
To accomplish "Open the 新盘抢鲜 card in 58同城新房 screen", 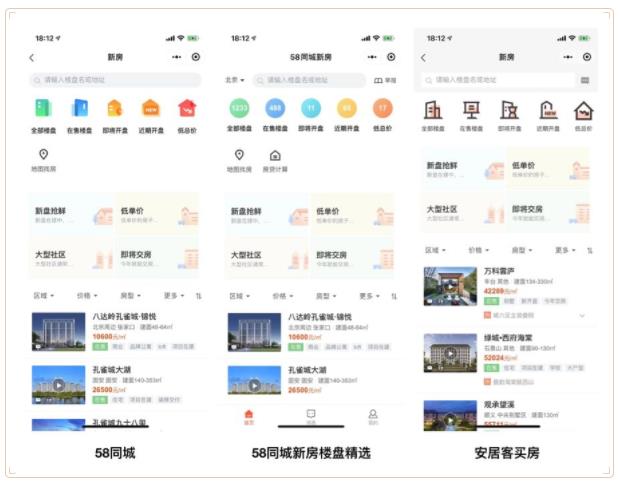I will [267, 215].
